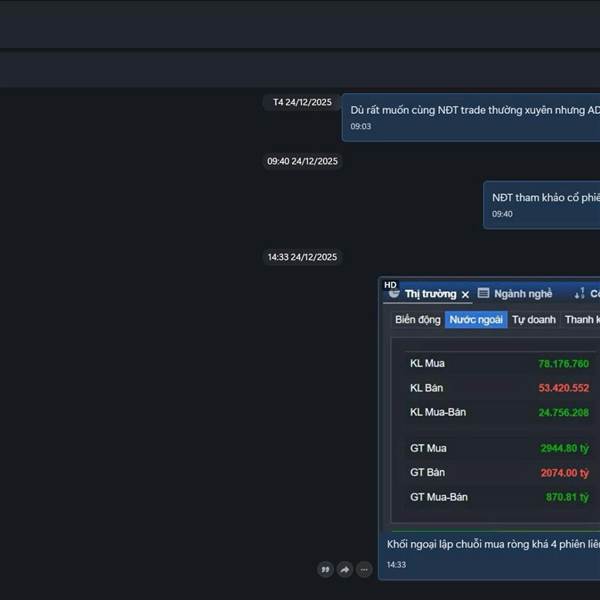600x600 pixels.
Task: Select the Nước ngoài sub-tab
Action: pyautogui.click(x=476, y=320)
